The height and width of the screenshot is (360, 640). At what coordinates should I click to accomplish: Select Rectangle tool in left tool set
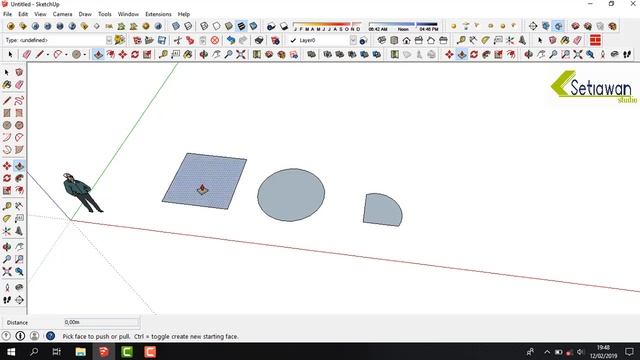tap(7, 113)
